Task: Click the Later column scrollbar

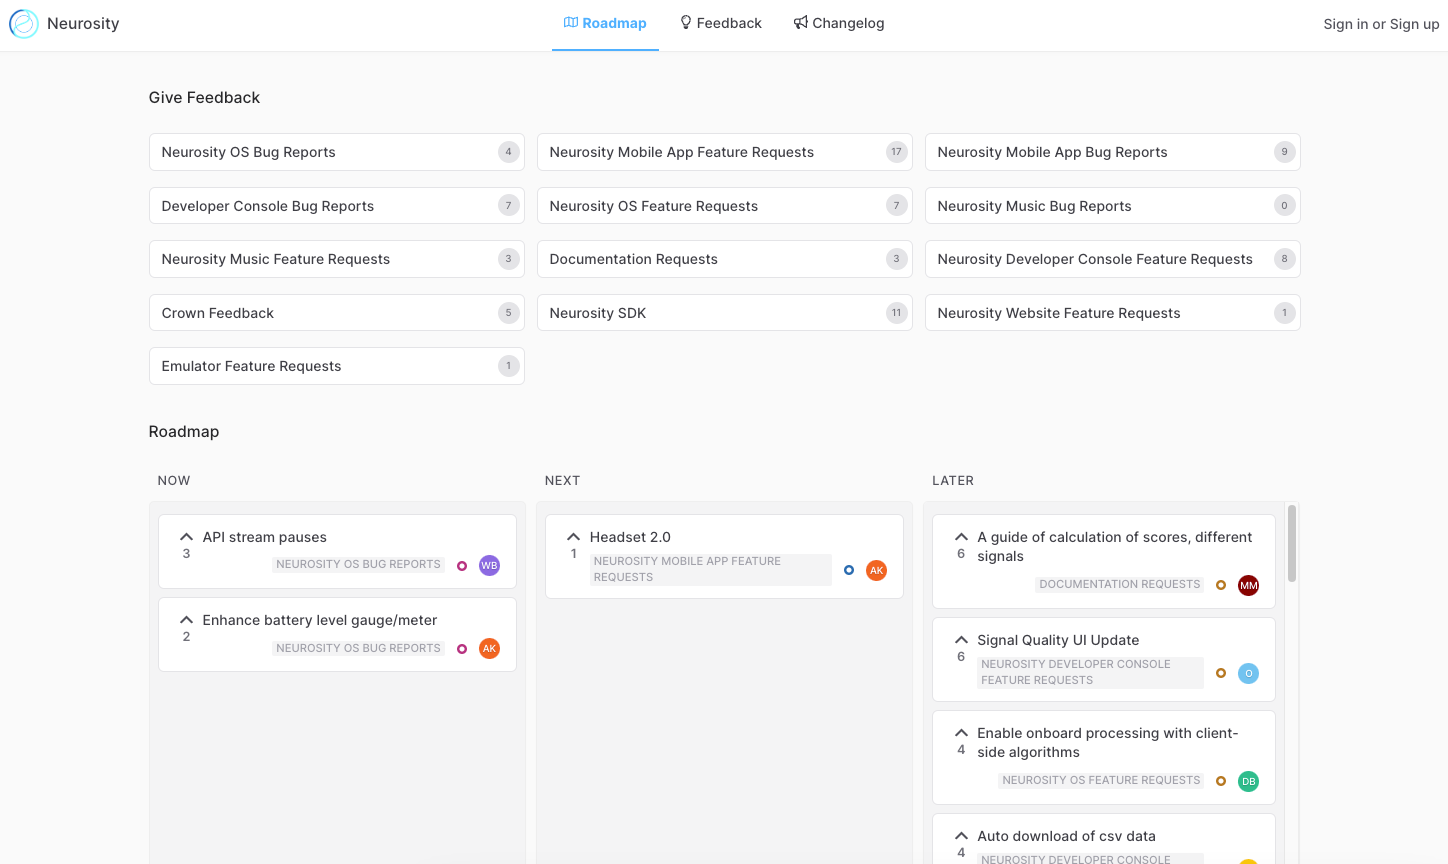Action: tap(1292, 543)
